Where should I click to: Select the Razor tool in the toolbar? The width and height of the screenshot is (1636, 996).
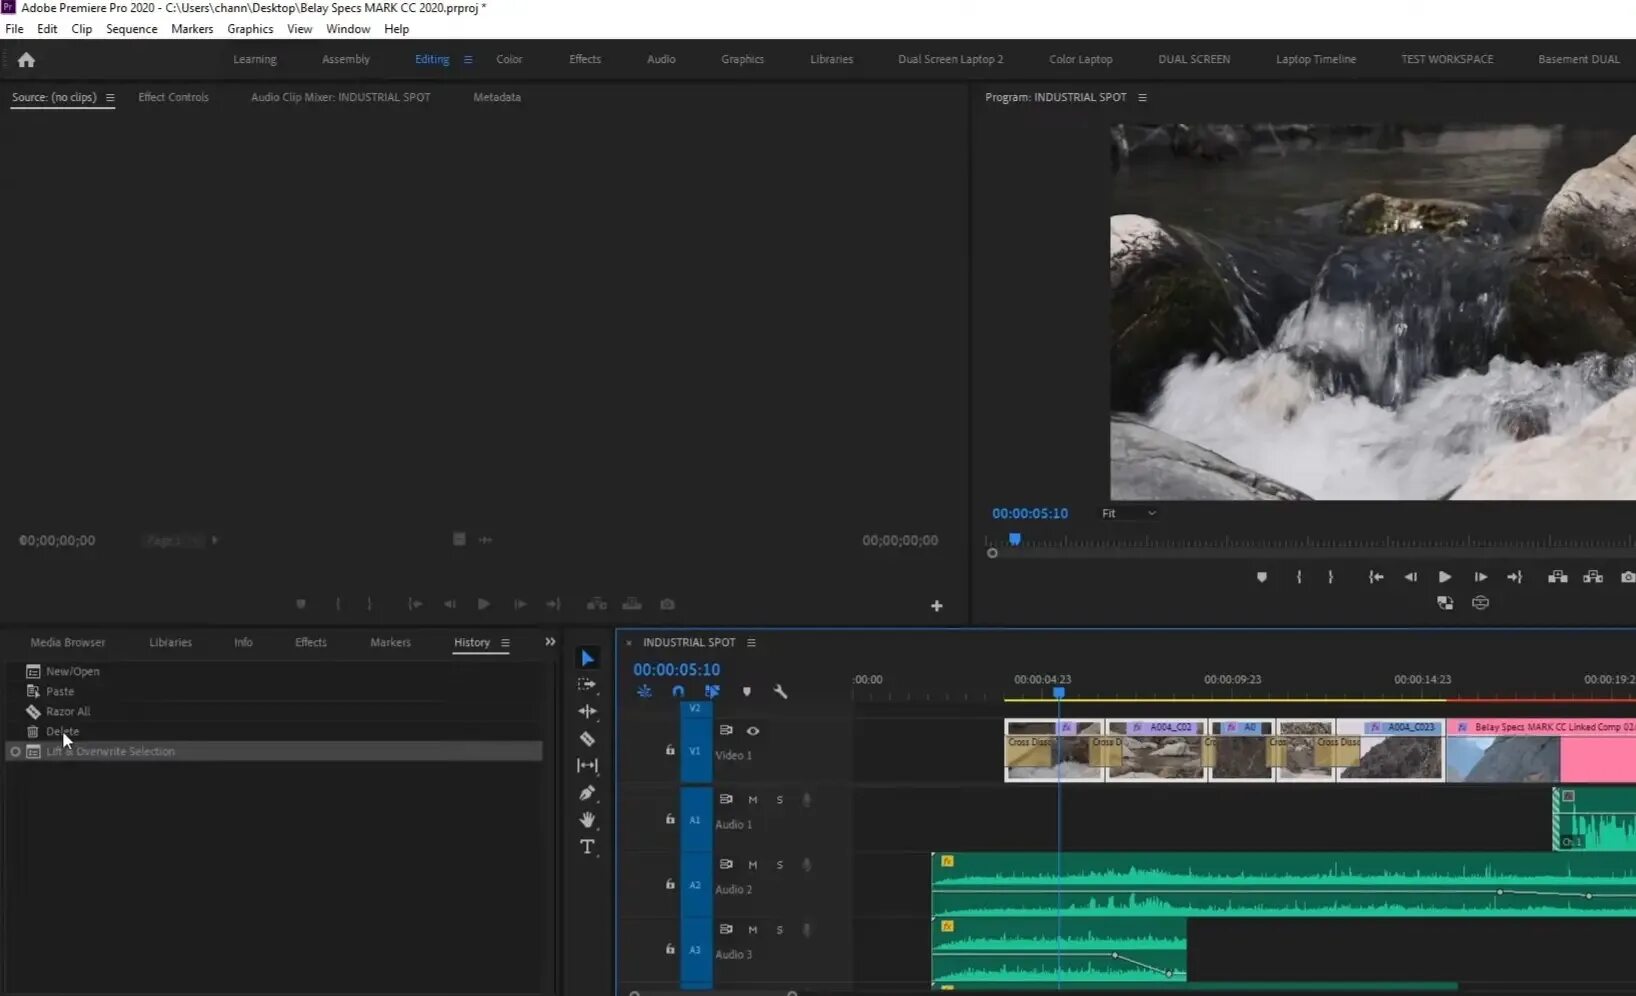click(x=587, y=739)
